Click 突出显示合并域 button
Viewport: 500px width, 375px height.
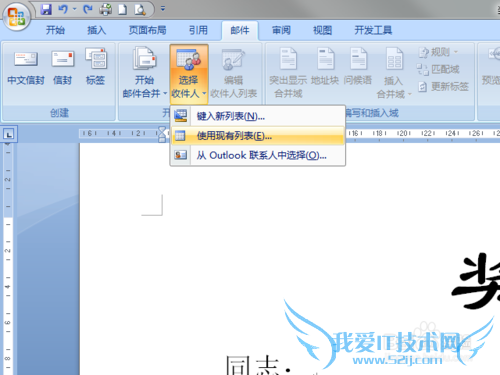click(x=288, y=73)
